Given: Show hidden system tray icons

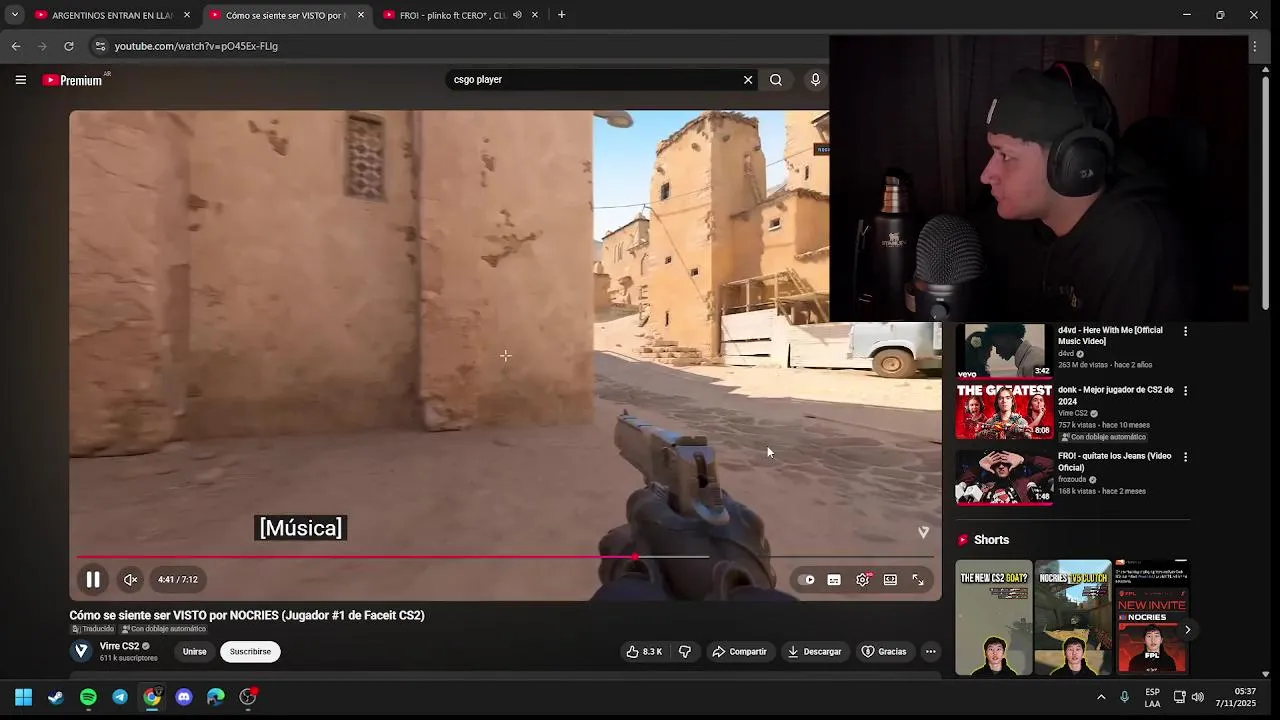Looking at the screenshot, I should tap(1101, 697).
